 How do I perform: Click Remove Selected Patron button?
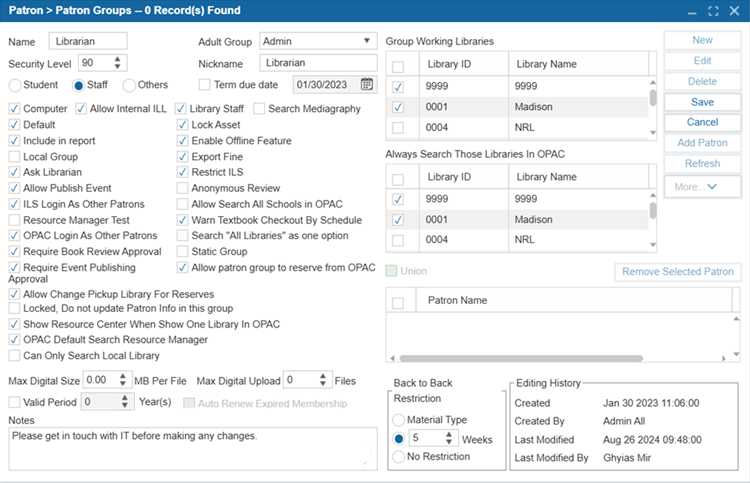pos(678,272)
